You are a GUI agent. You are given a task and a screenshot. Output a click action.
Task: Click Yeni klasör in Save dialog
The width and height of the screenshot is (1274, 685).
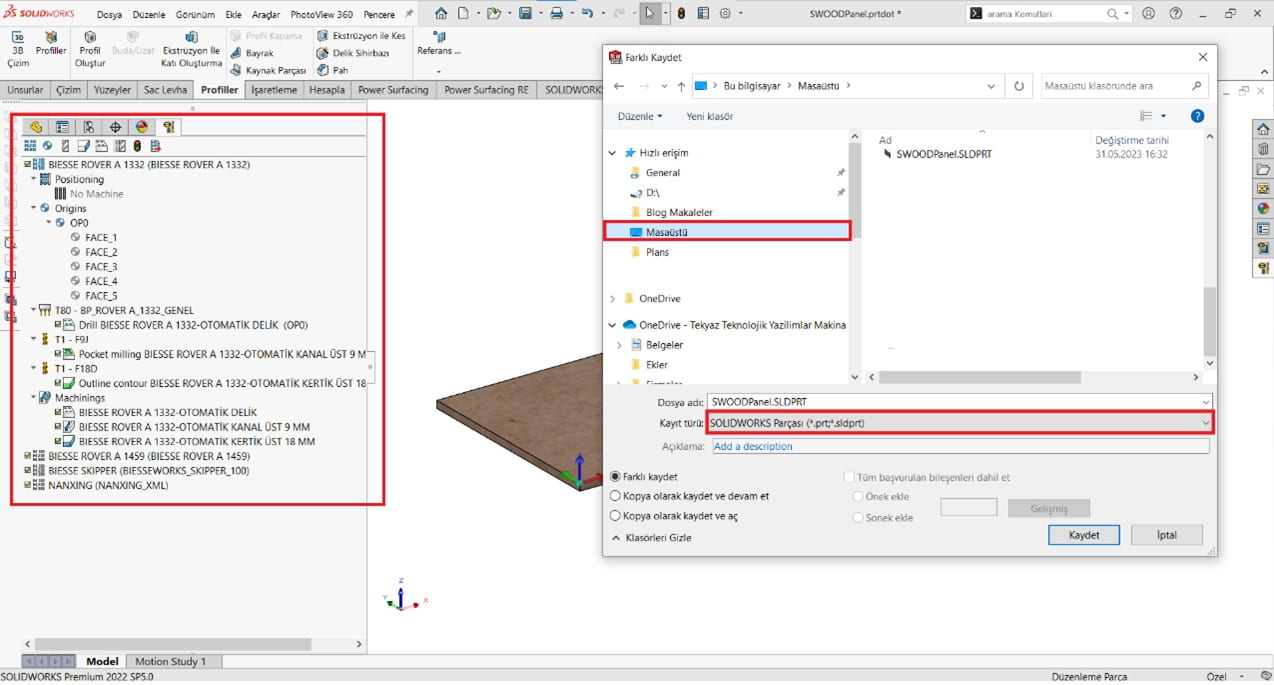(710, 116)
